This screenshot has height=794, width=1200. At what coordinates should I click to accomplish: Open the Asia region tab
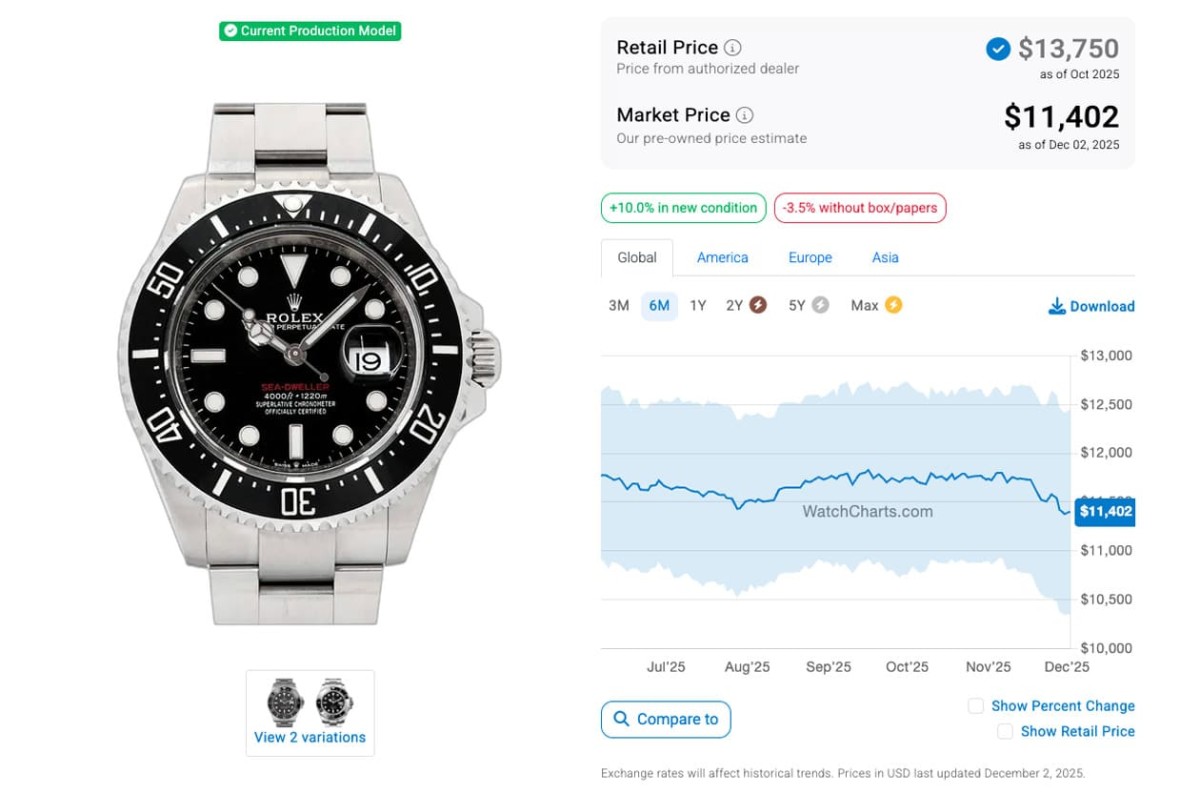[885, 258]
